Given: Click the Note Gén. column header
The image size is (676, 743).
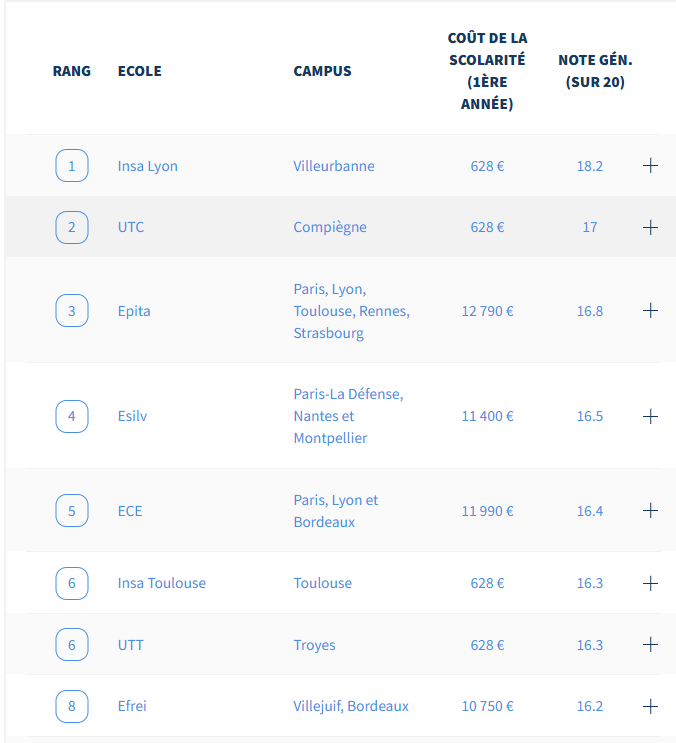Looking at the screenshot, I should (x=595, y=71).
